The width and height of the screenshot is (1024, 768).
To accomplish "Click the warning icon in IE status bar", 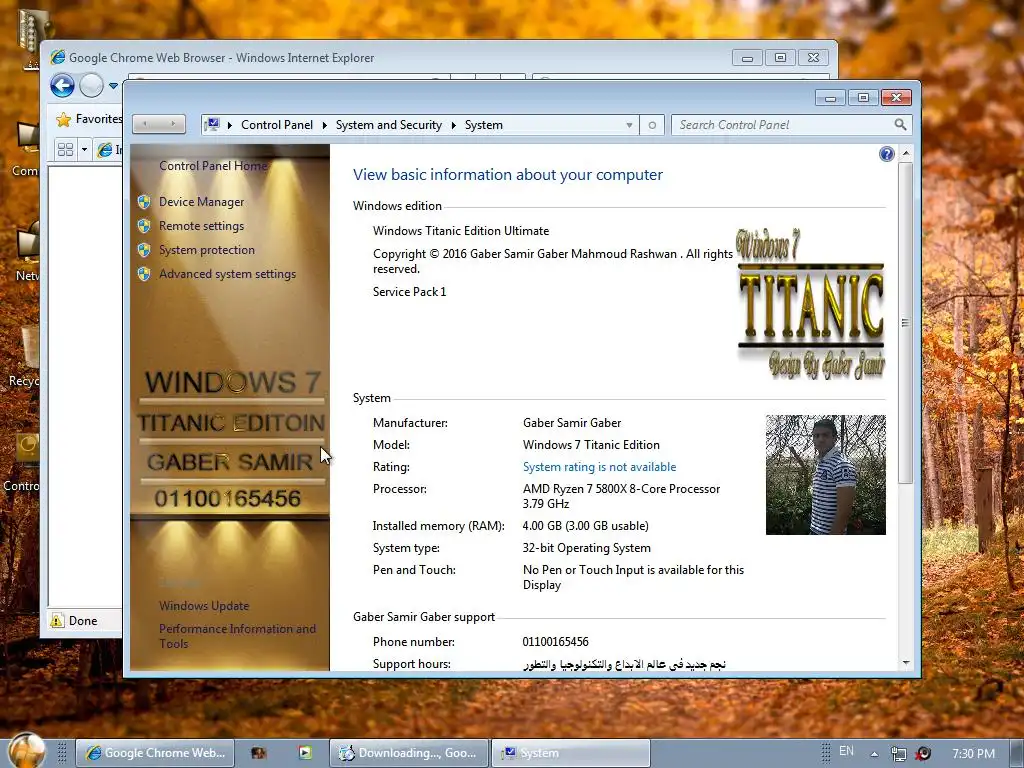I will 57,620.
